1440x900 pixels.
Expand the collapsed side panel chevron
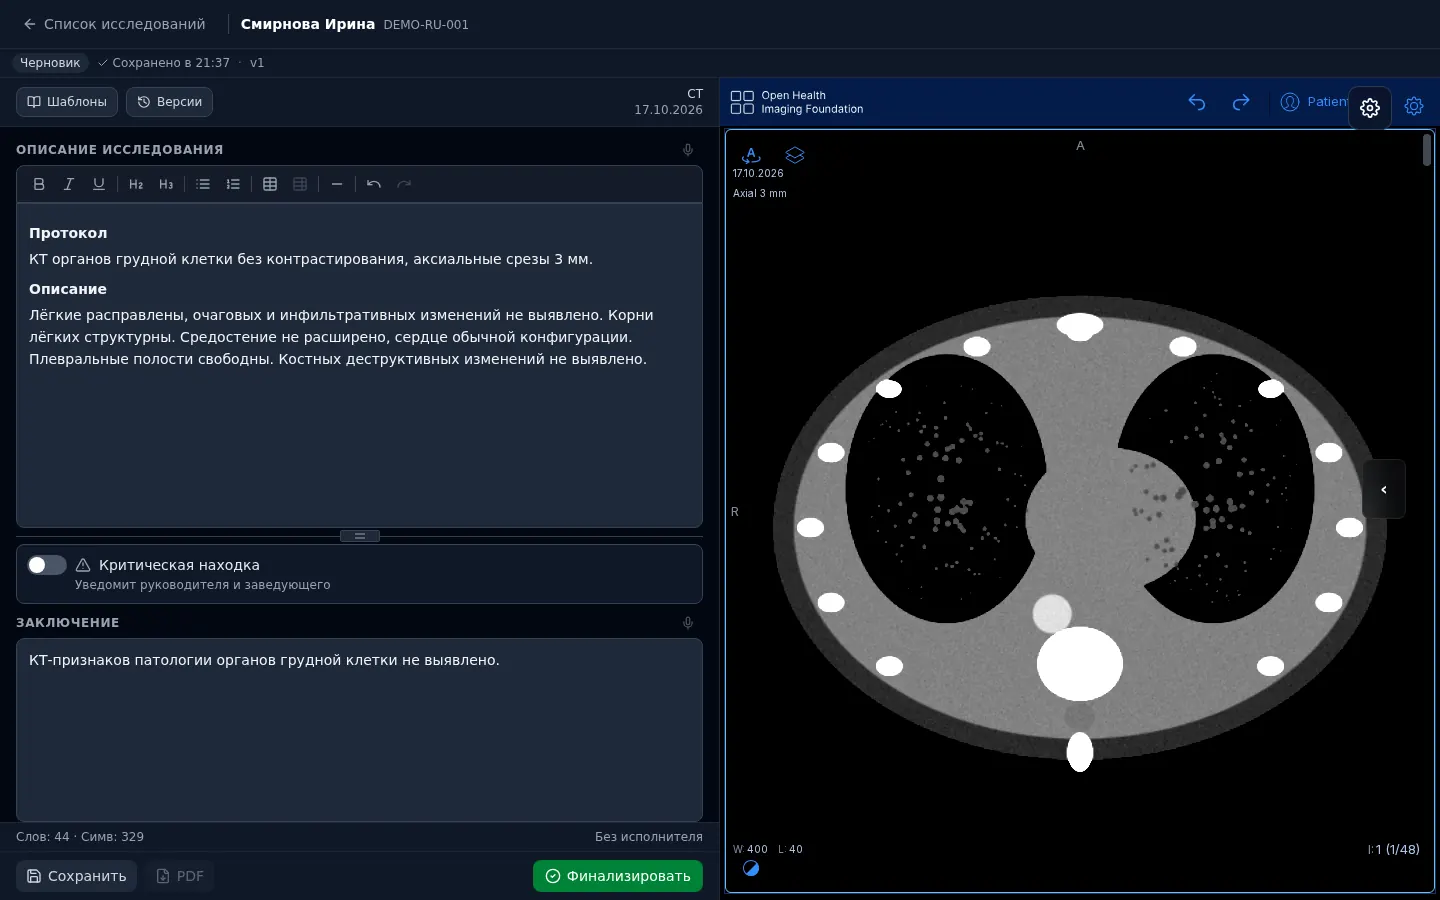(1384, 489)
